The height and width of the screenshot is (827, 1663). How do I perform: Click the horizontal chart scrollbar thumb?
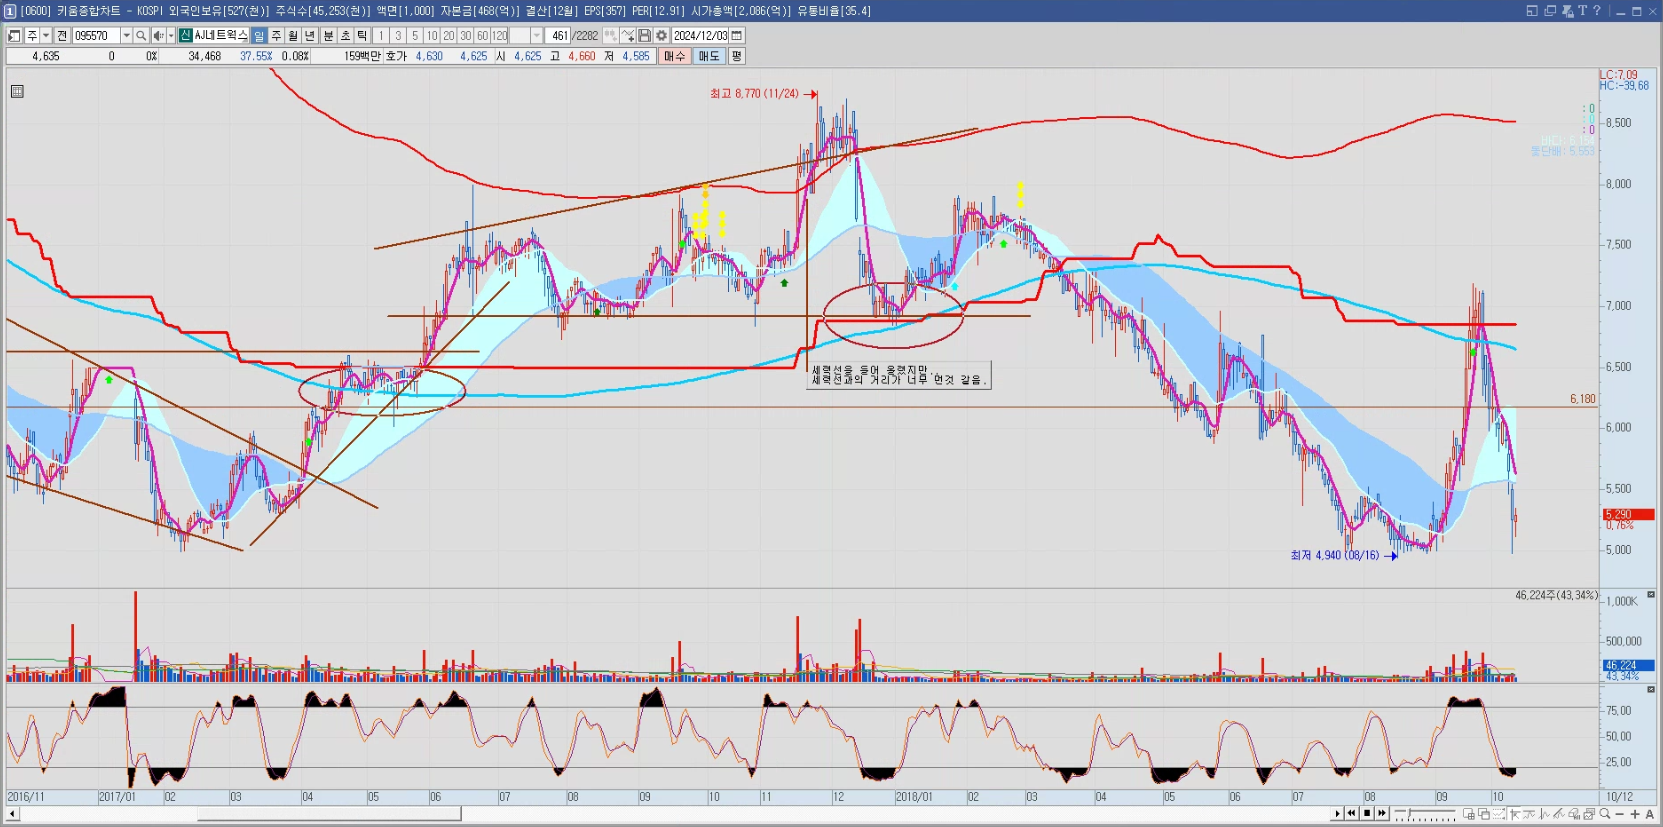click(x=329, y=814)
